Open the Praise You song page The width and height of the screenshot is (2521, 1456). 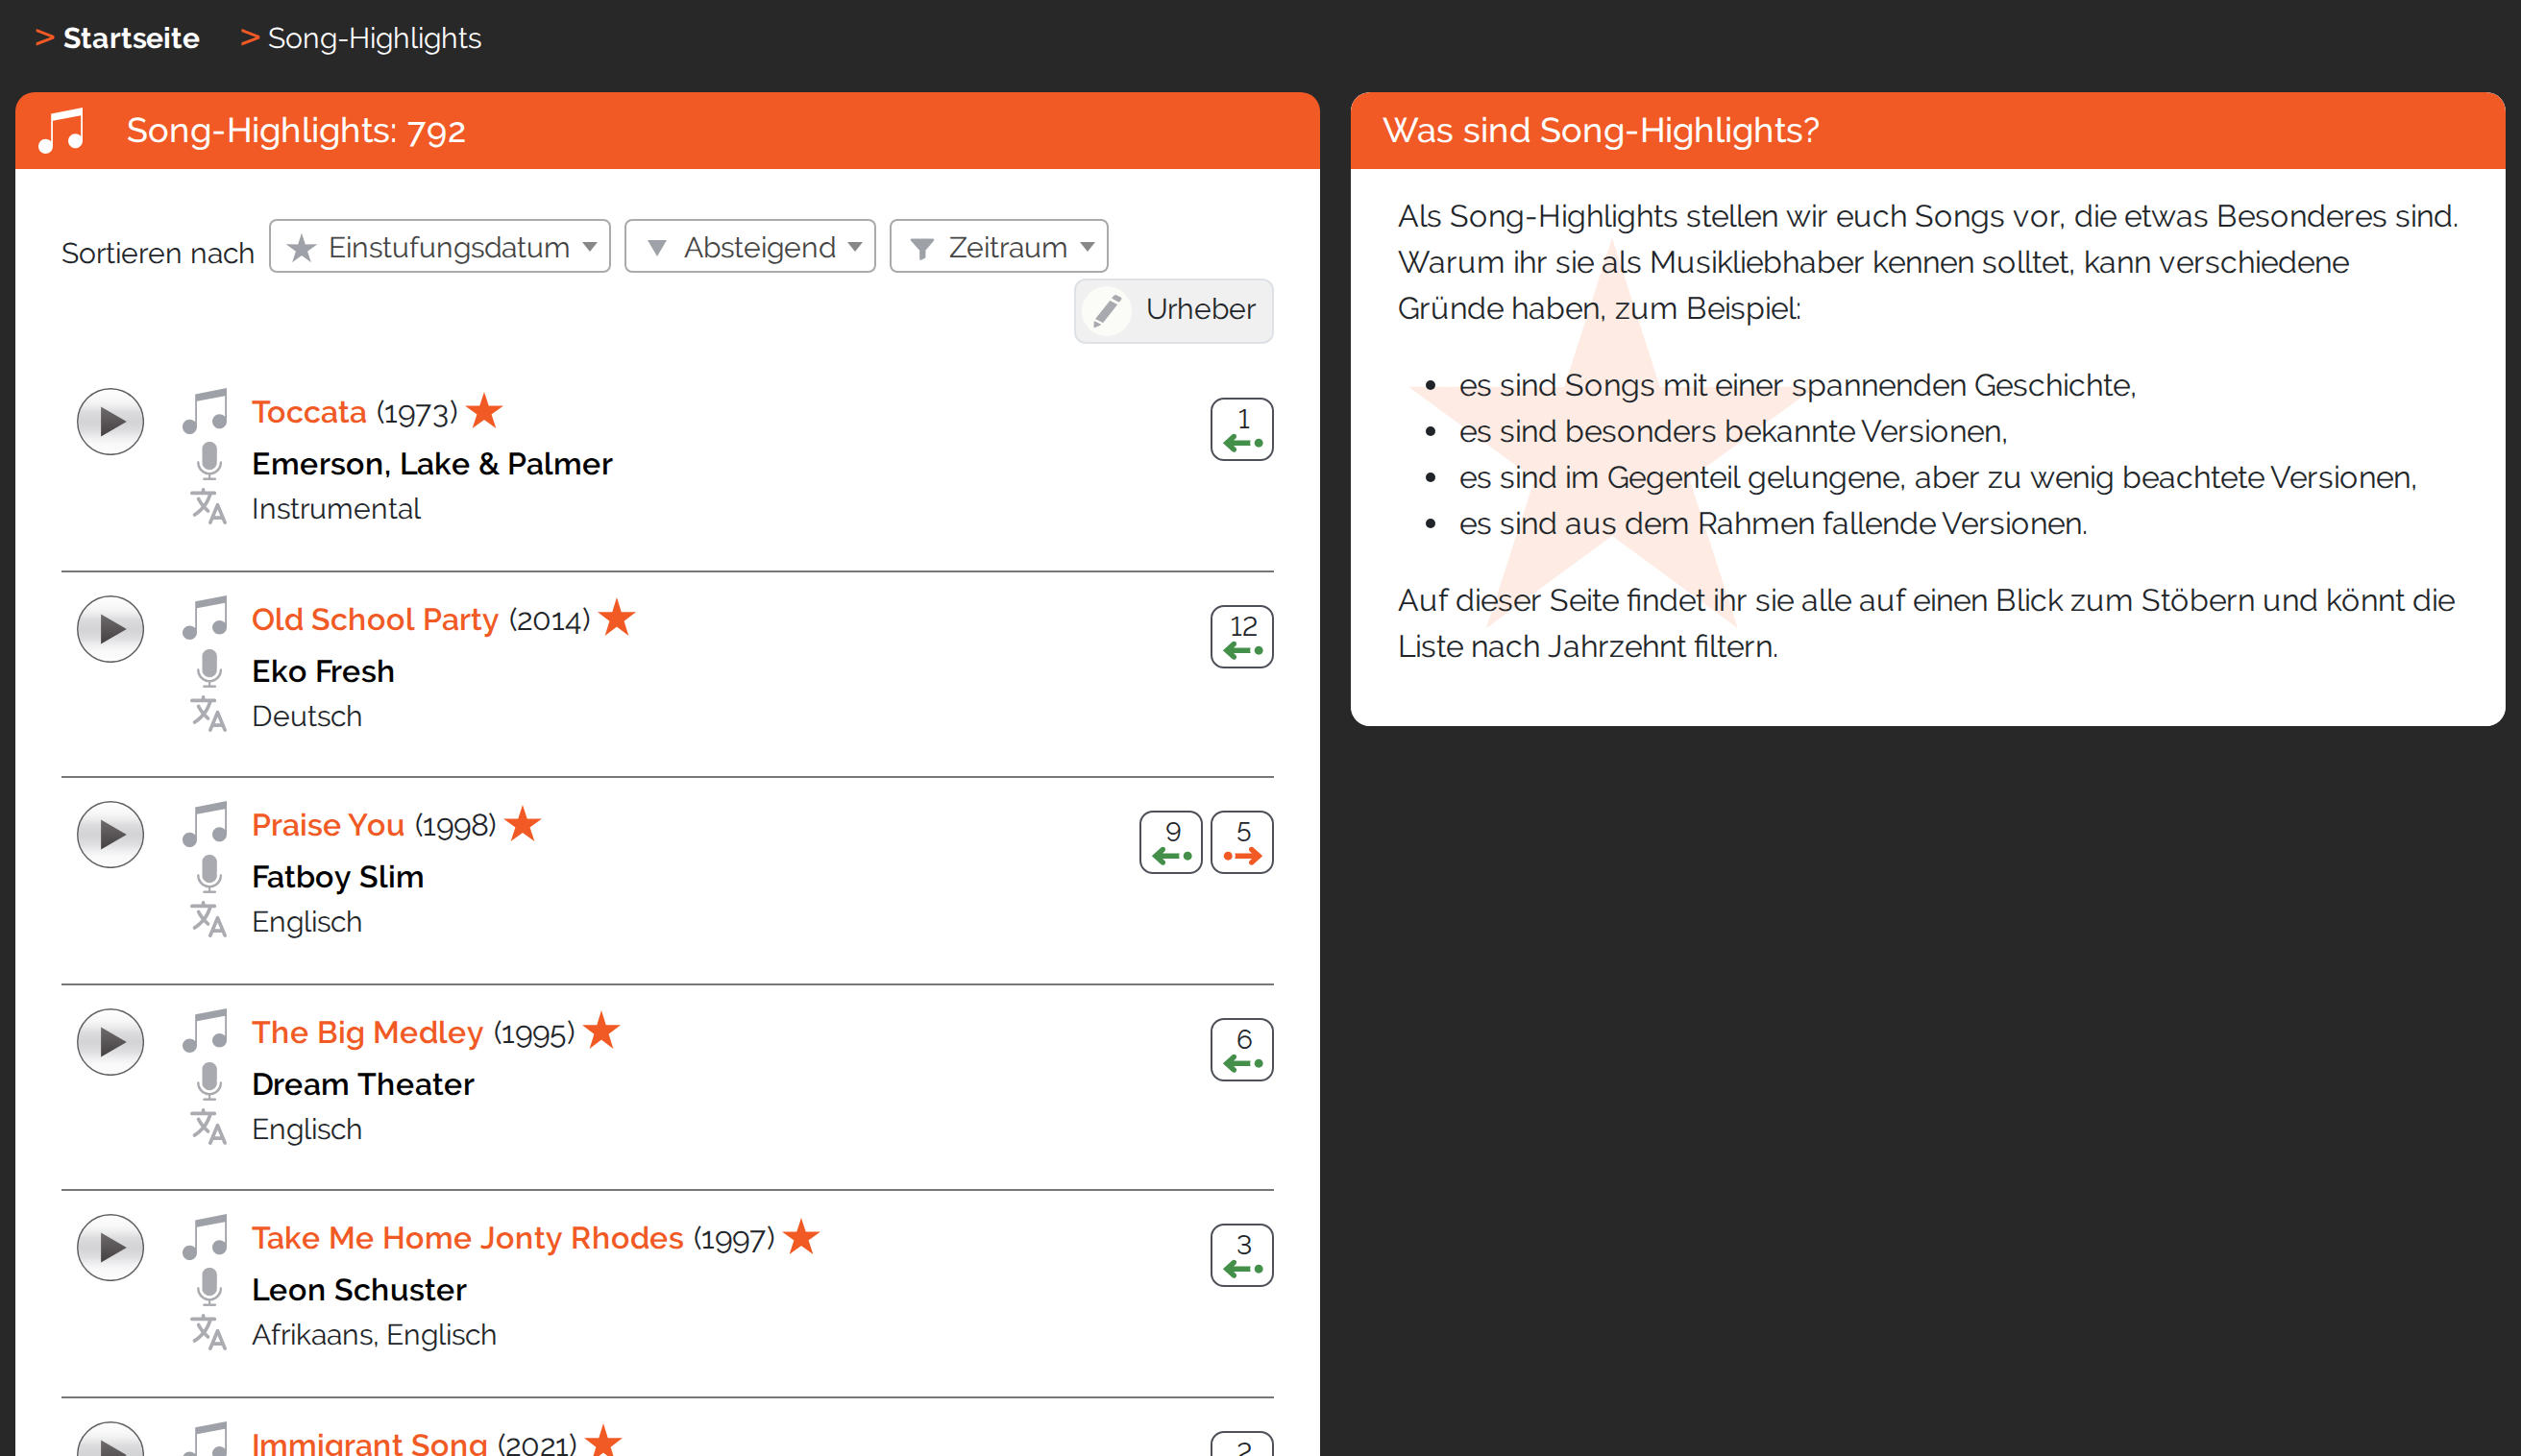pyautogui.click(x=328, y=825)
